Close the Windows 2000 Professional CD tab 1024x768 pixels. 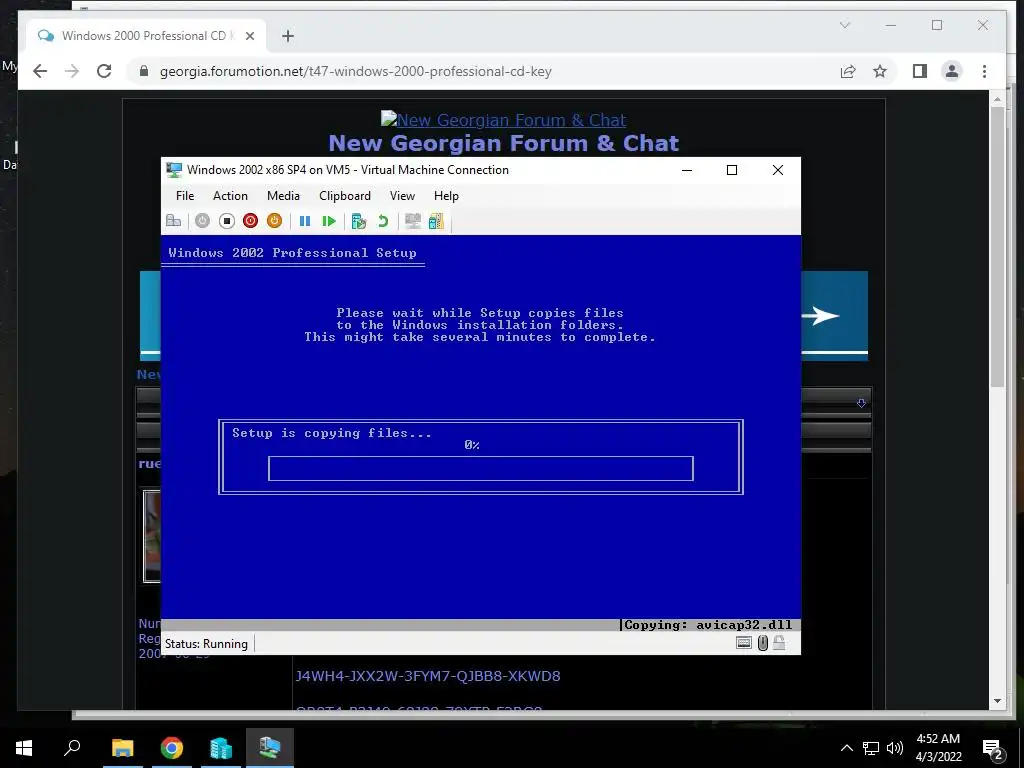click(249, 36)
